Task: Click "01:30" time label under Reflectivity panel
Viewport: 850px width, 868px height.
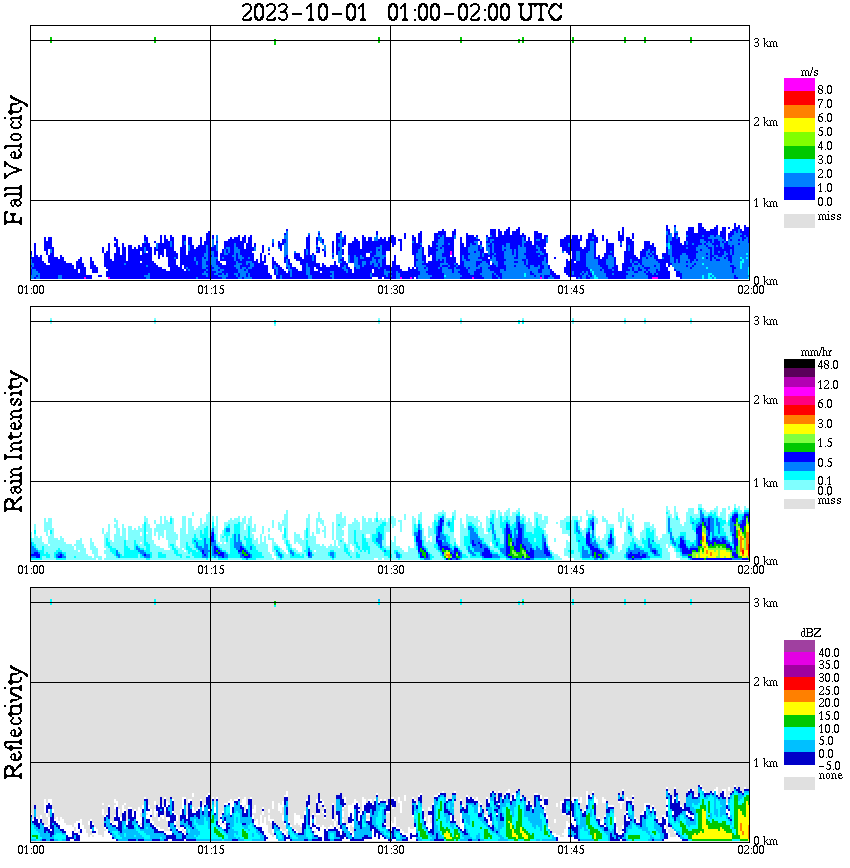Action: pyautogui.click(x=391, y=850)
